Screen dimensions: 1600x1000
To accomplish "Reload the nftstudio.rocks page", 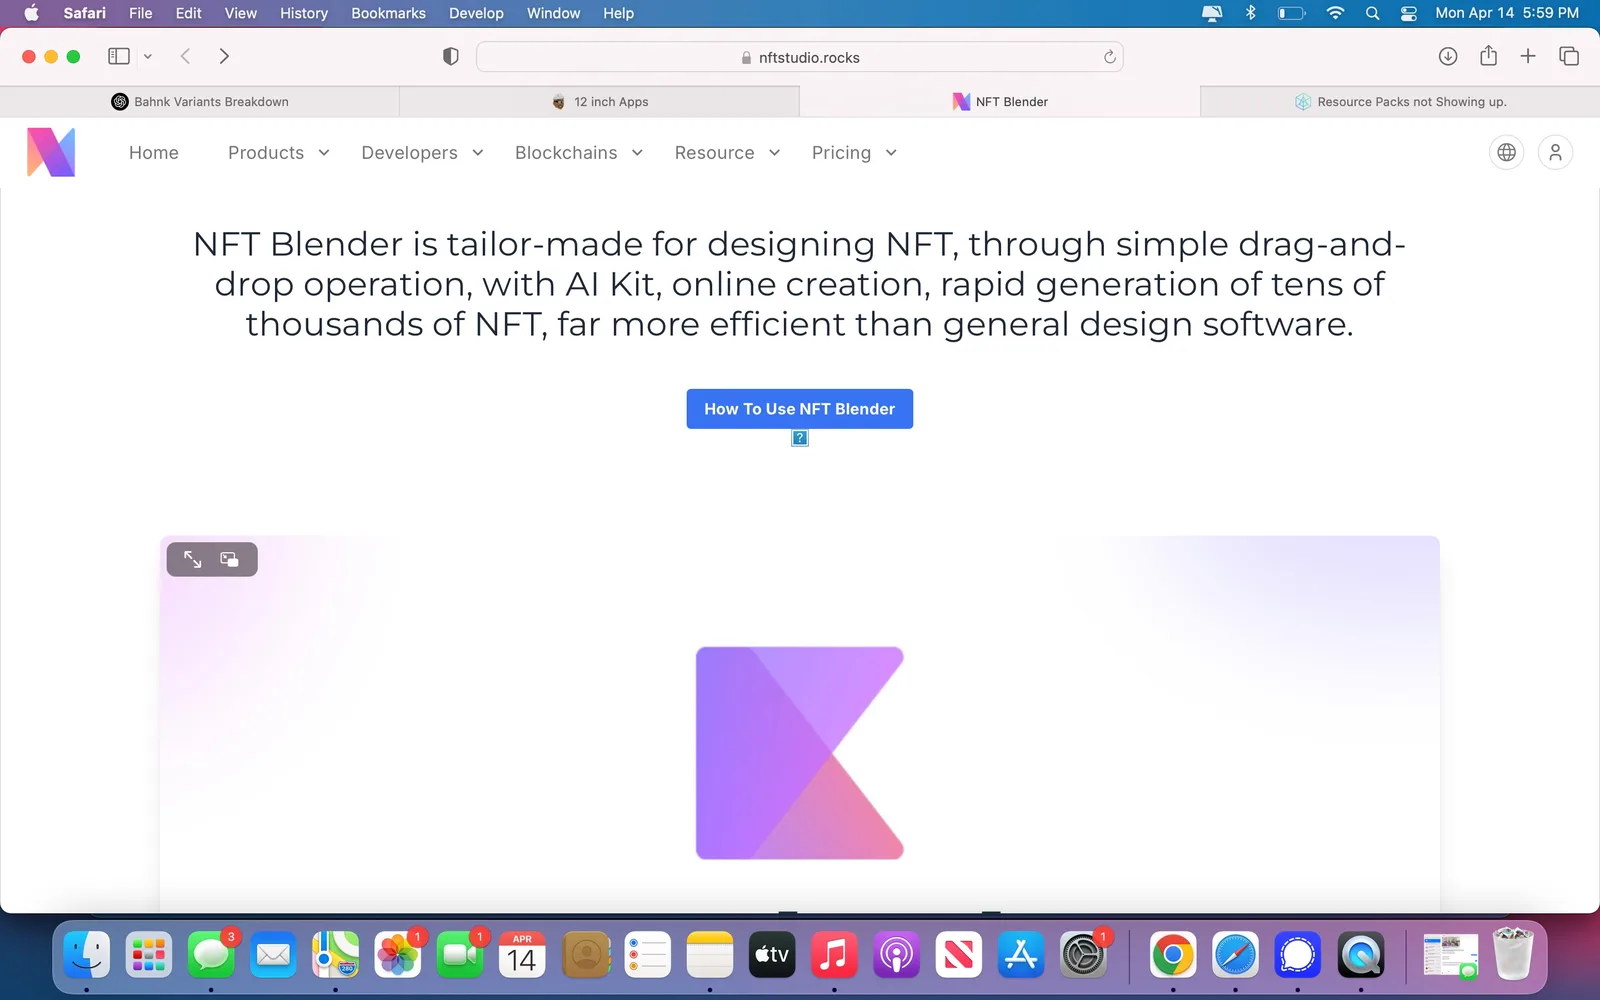I will 1109,57.
